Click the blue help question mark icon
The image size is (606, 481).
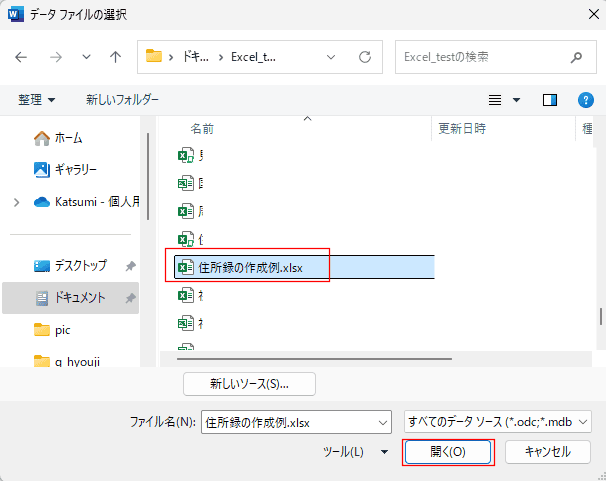pos(586,100)
